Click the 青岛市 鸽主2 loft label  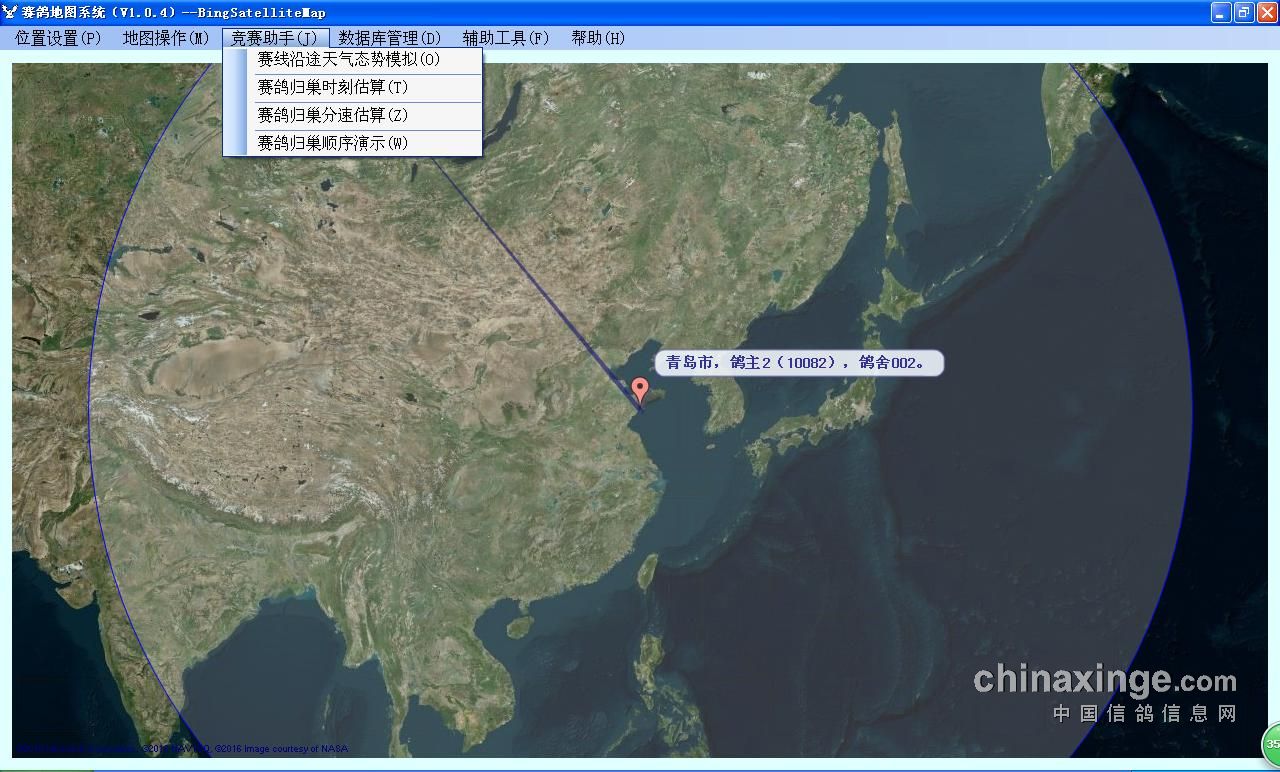point(799,362)
